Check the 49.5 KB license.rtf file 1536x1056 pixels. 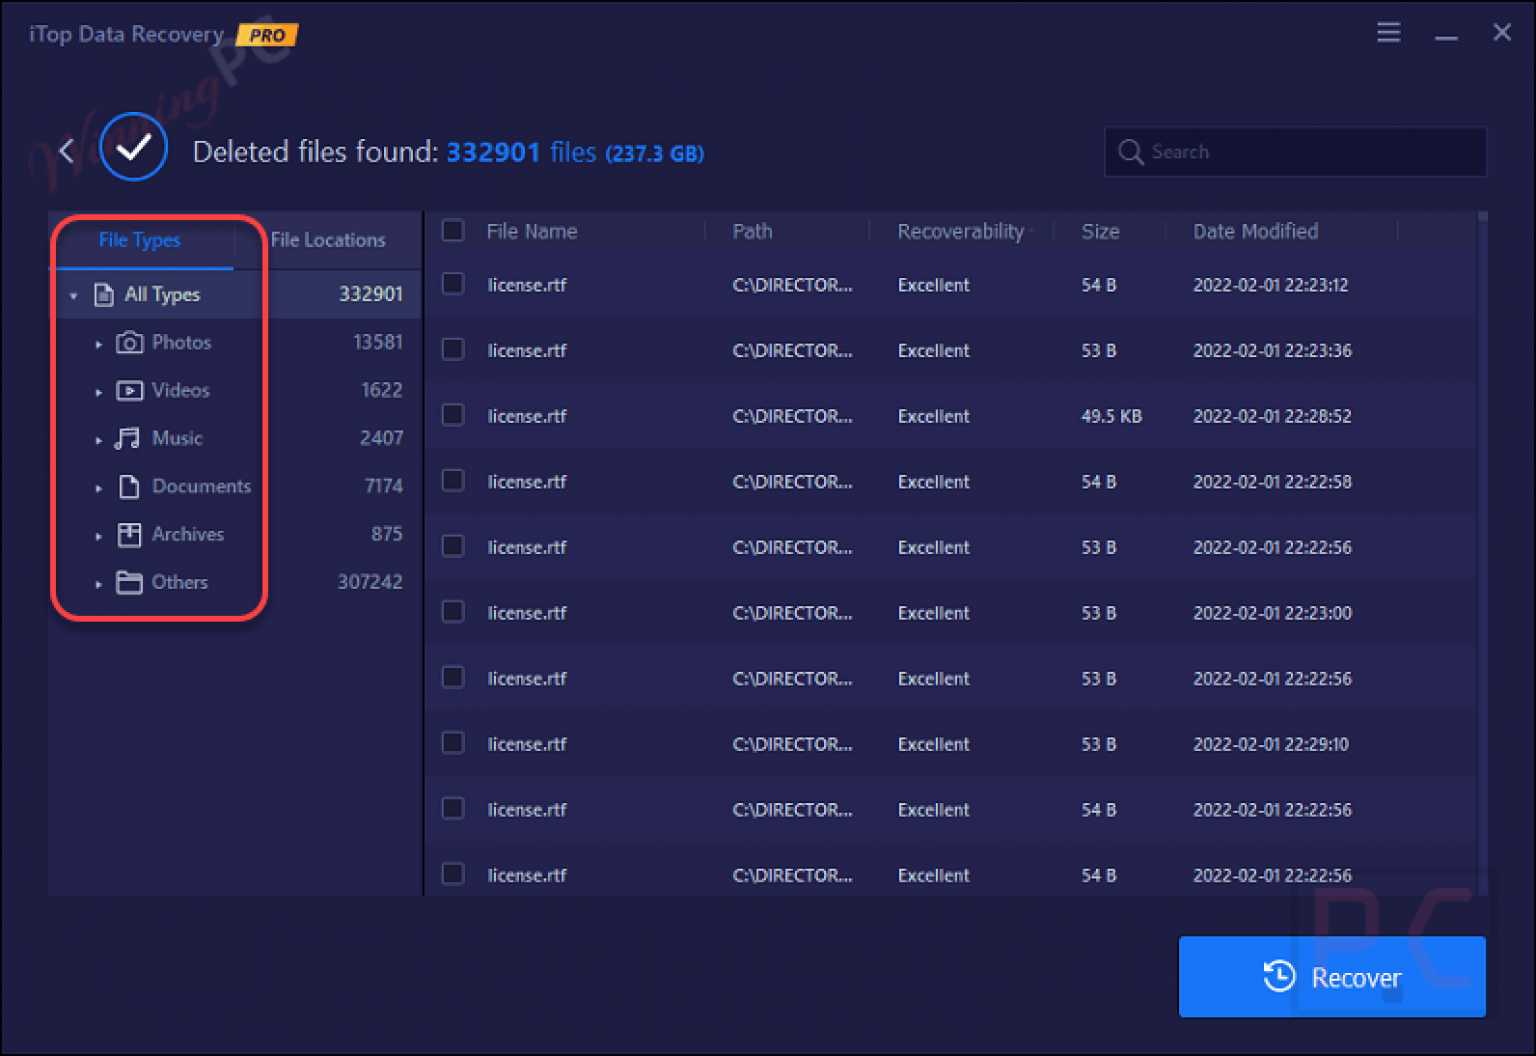tap(452, 415)
